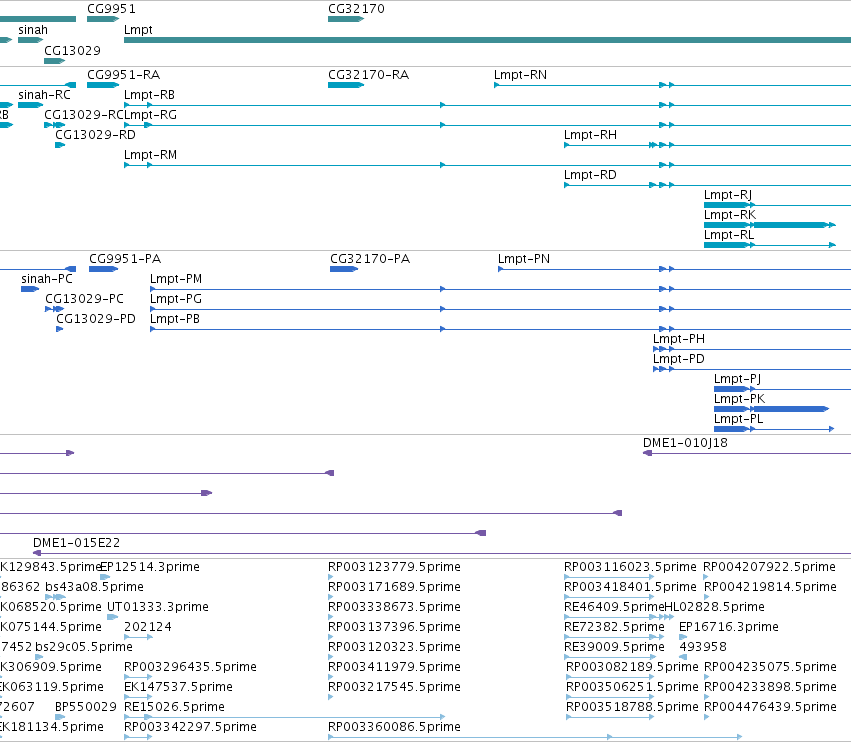Click the RP003411979.5prime label
The width and height of the screenshot is (851, 742).
[x=394, y=667]
